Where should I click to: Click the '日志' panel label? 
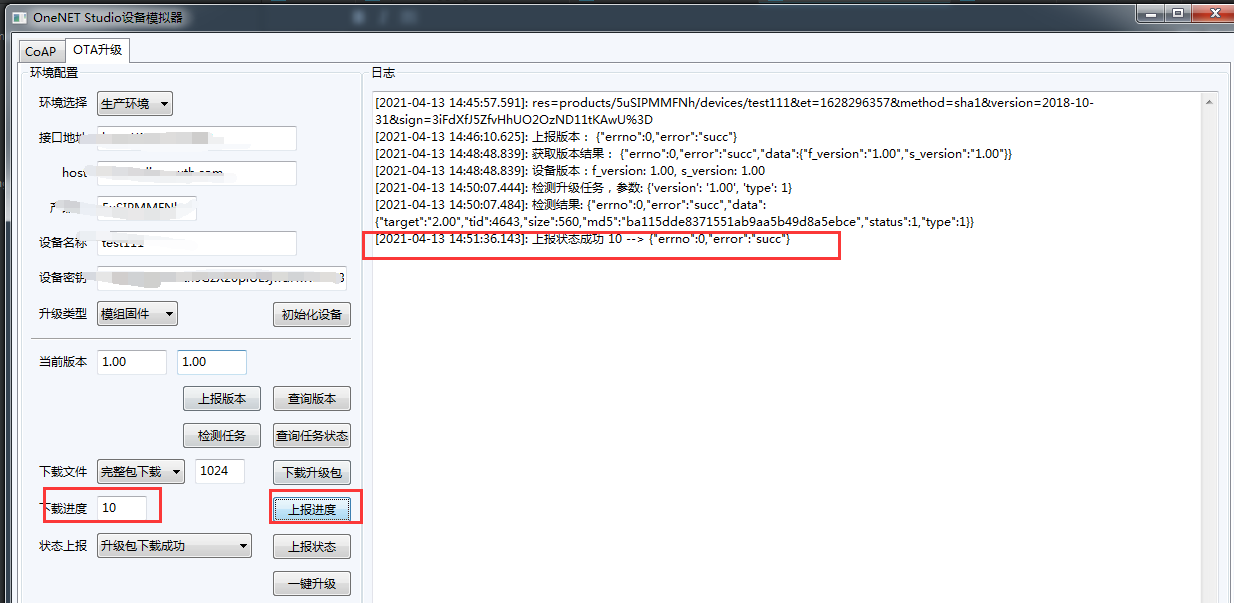(x=383, y=72)
